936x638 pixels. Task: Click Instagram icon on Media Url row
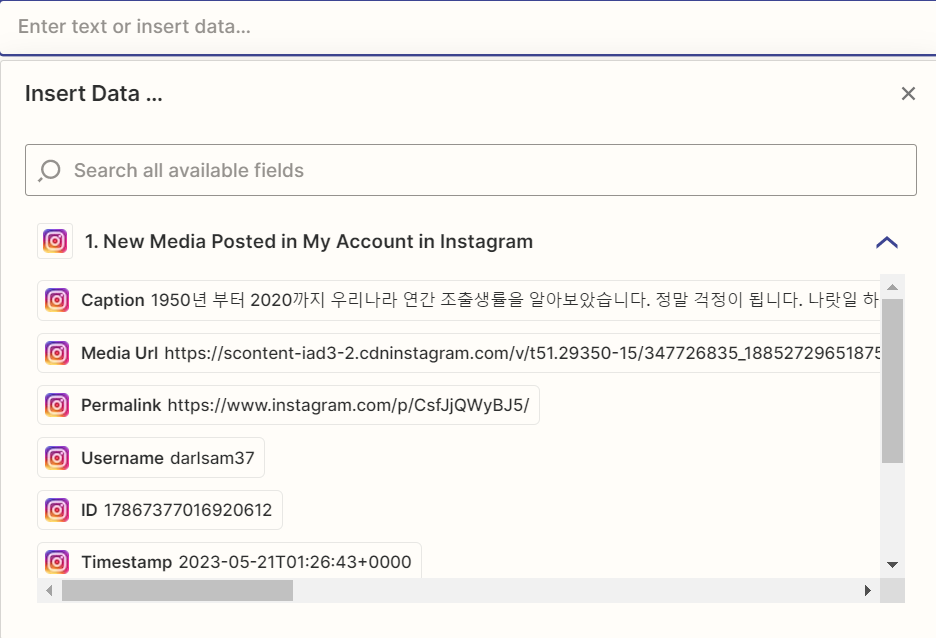(57, 353)
